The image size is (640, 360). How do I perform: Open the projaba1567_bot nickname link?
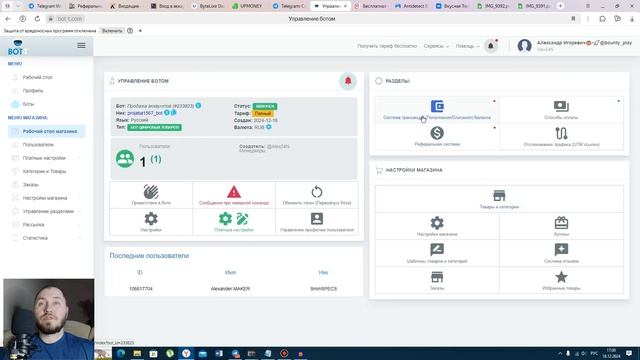tap(145, 113)
